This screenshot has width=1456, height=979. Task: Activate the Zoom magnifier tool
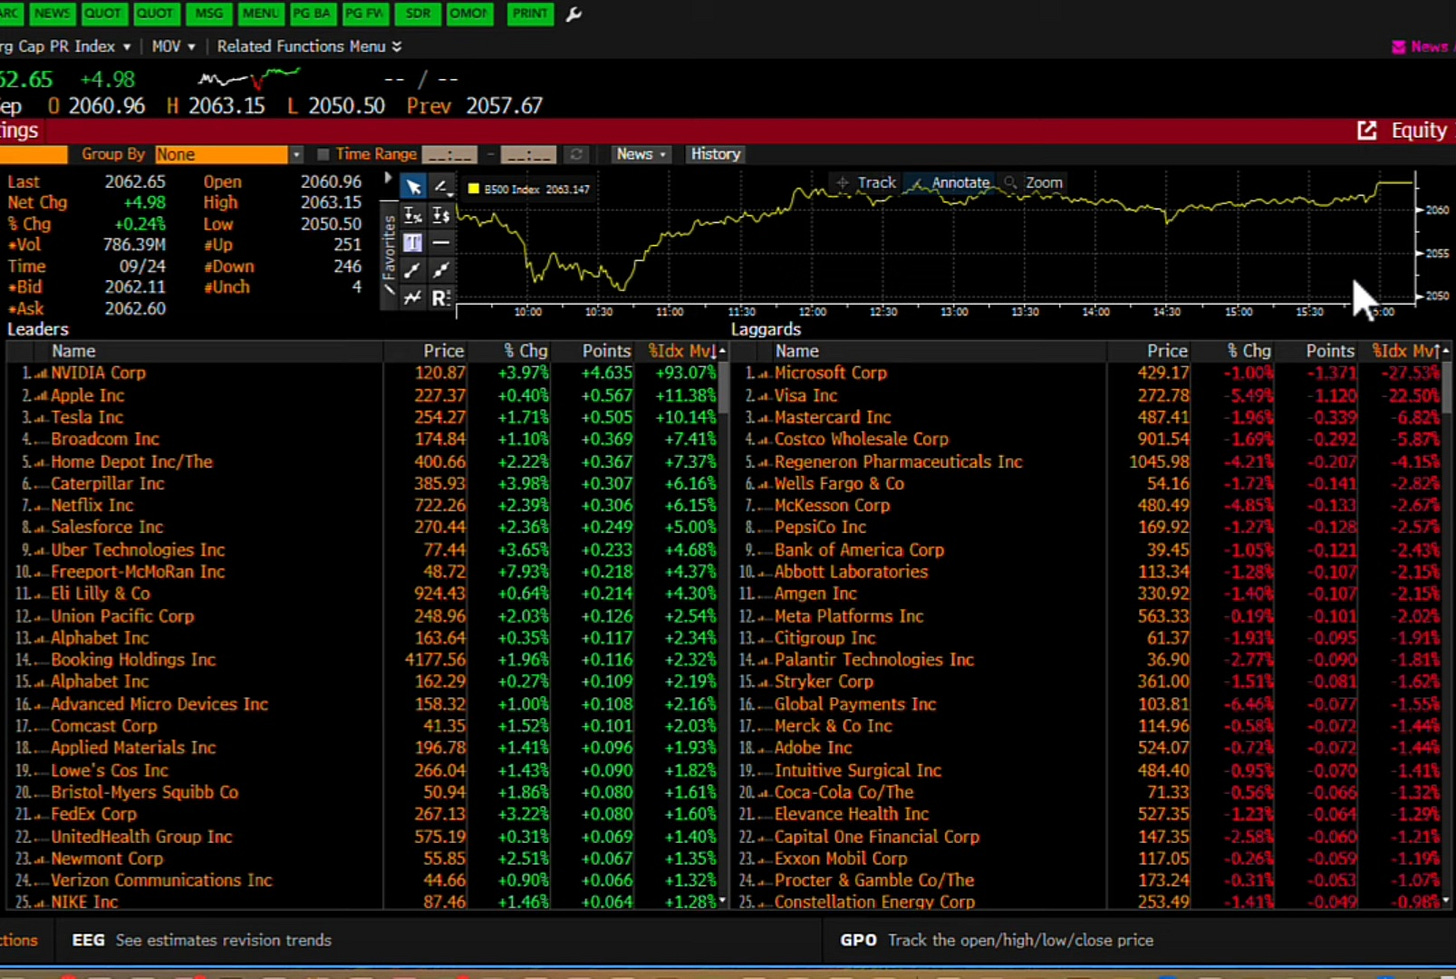click(1034, 183)
